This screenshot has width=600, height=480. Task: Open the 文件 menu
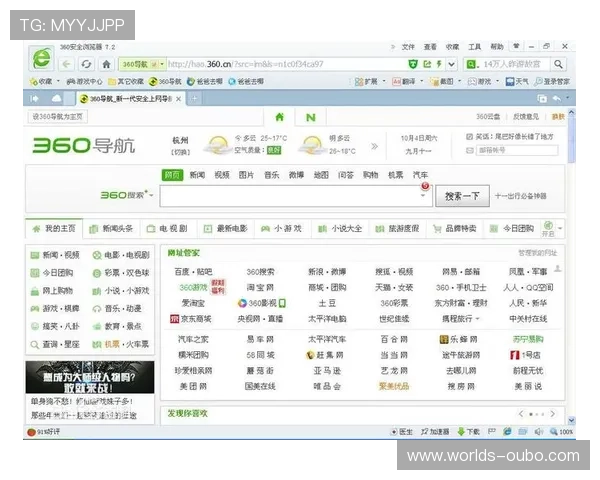(408, 47)
